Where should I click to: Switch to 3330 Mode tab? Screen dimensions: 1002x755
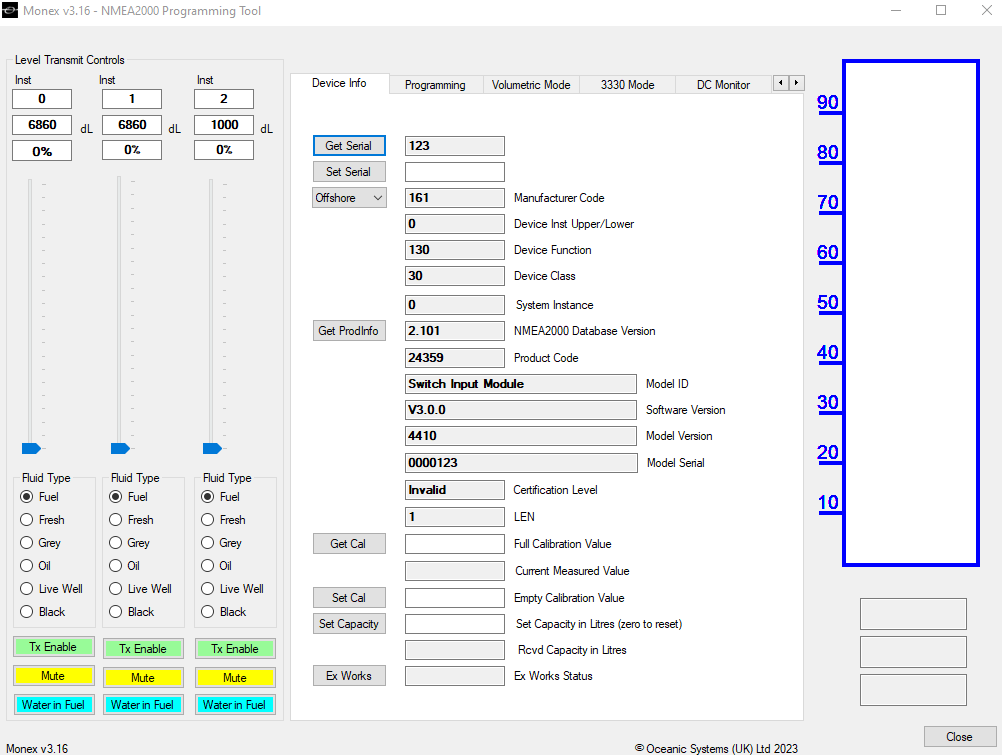[x=628, y=85]
